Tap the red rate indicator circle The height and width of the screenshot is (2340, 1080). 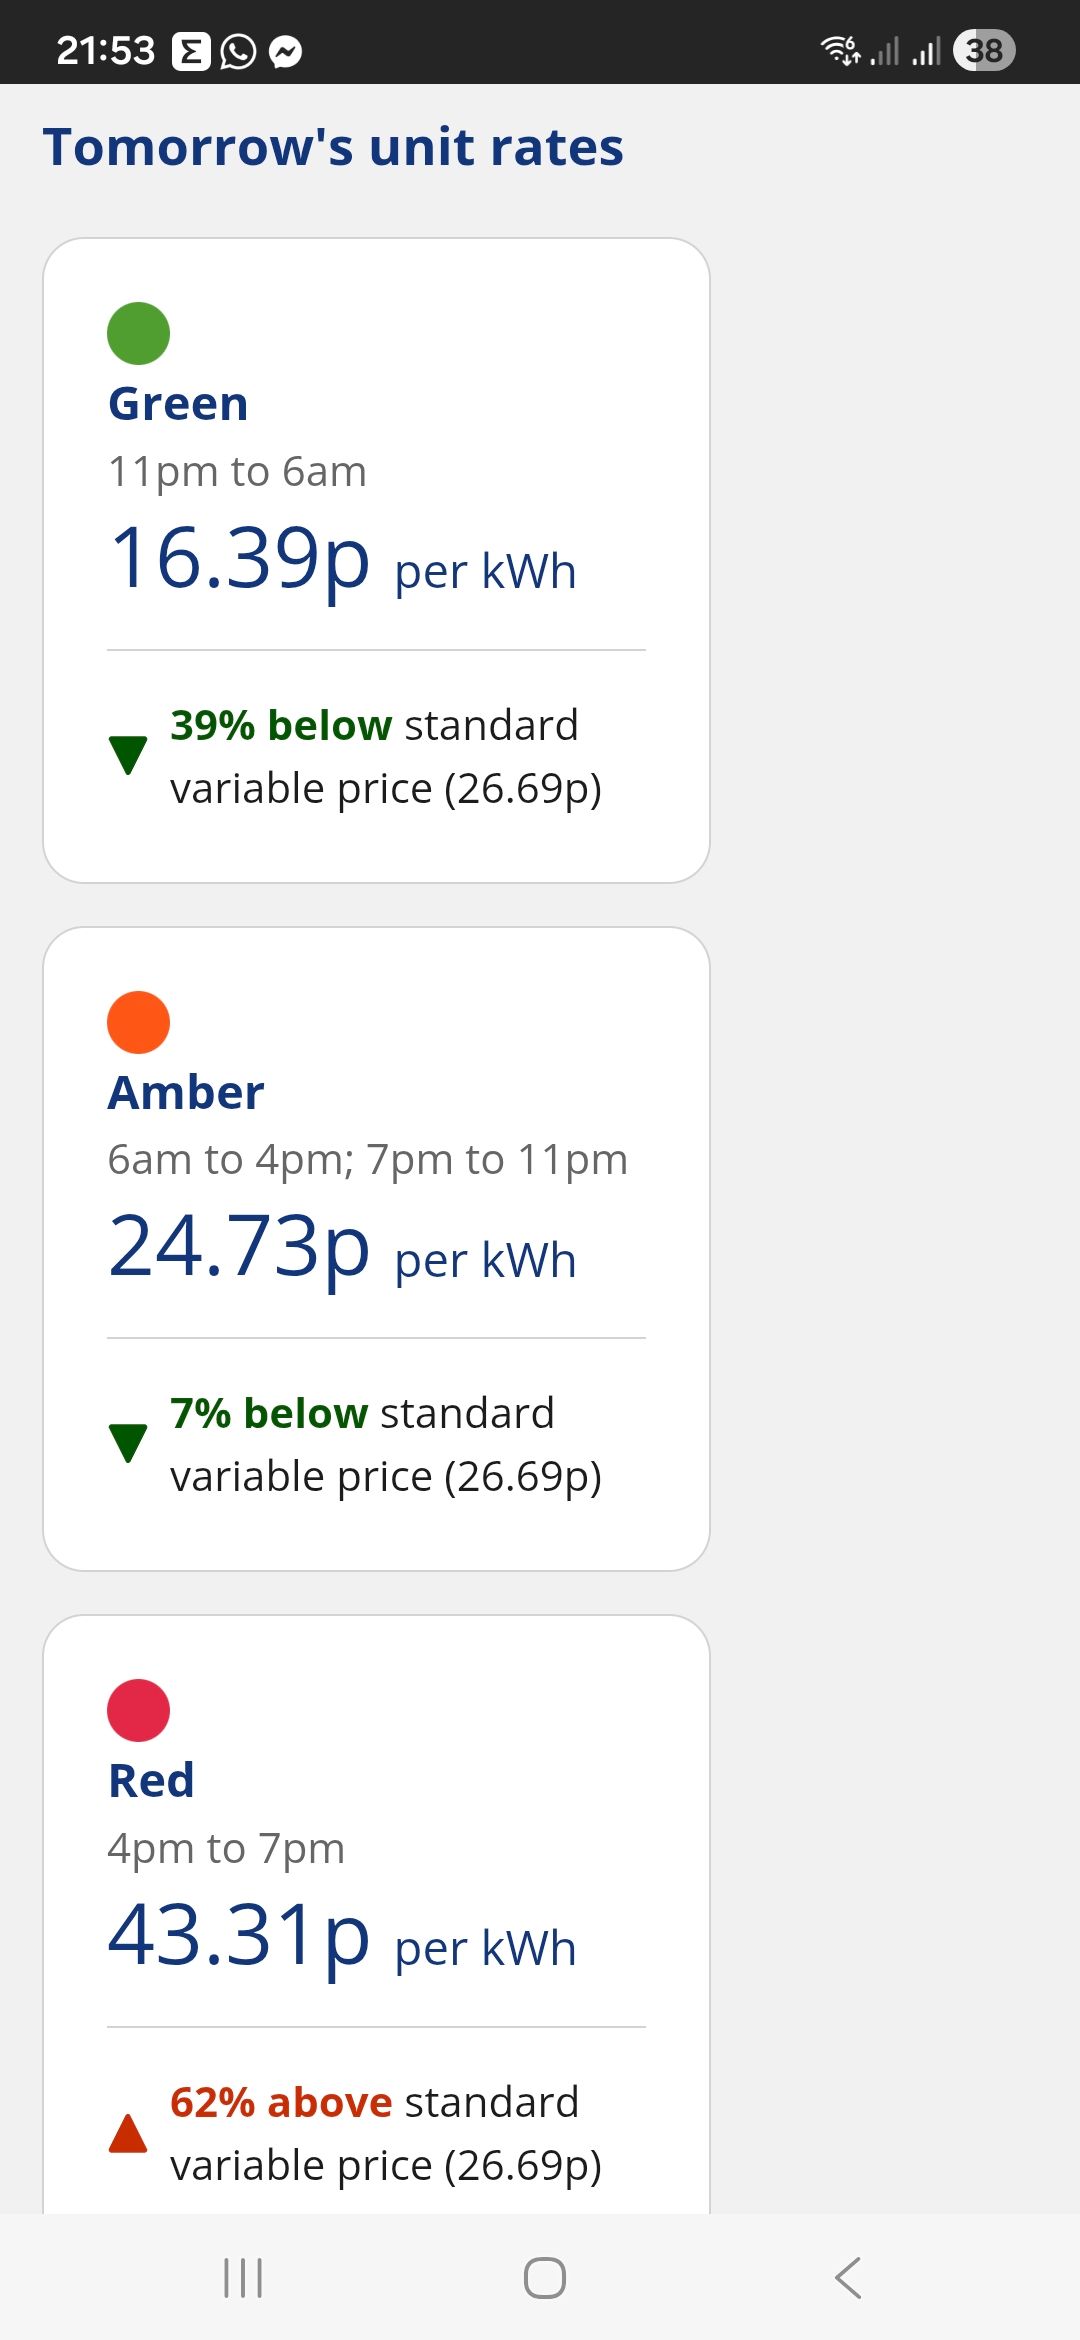[138, 1710]
